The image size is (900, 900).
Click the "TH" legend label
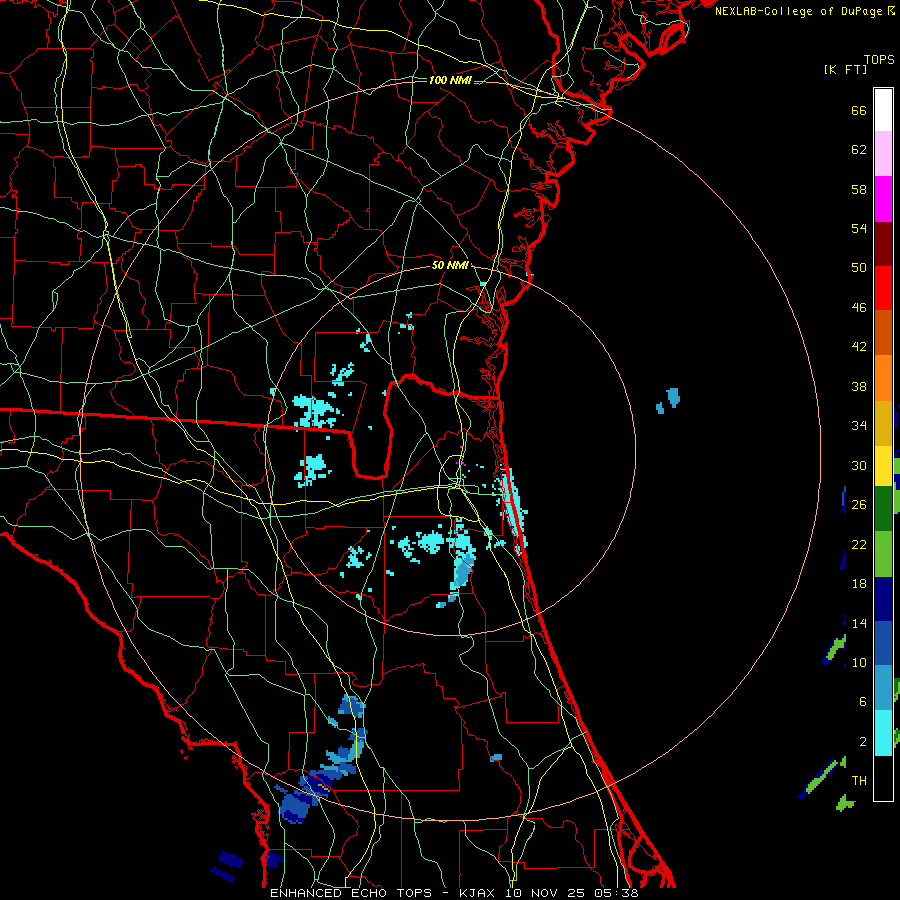point(859,781)
